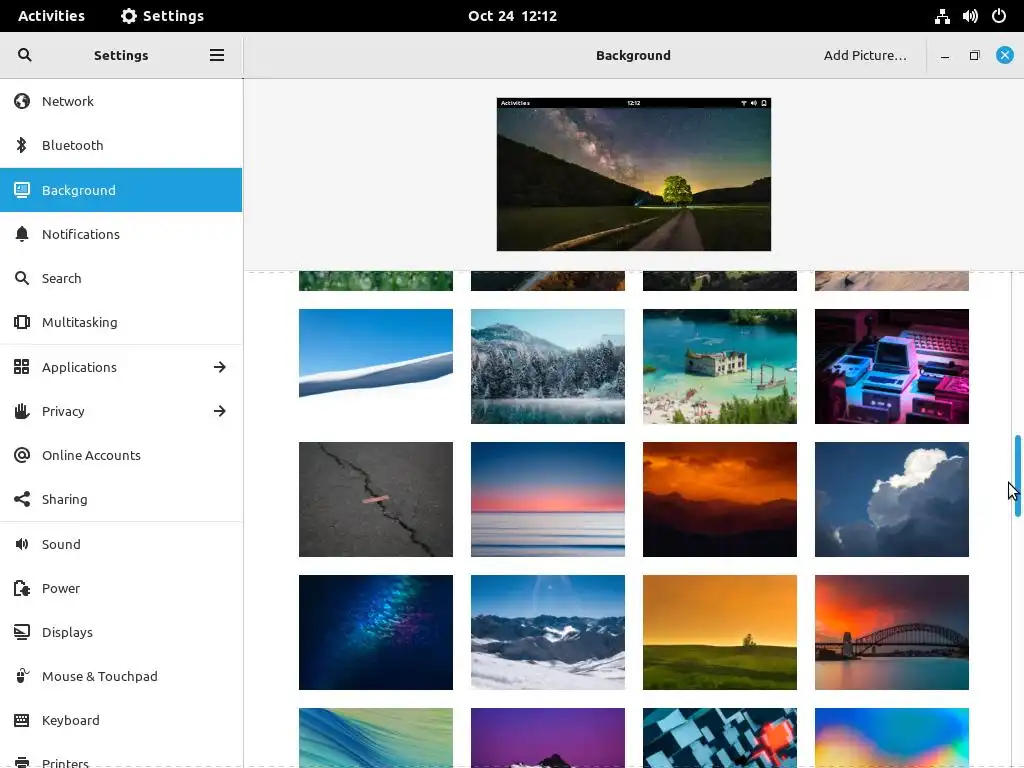Expand Applications submenu arrow
The width and height of the screenshot is (1024, 768).
pos(219,367)
